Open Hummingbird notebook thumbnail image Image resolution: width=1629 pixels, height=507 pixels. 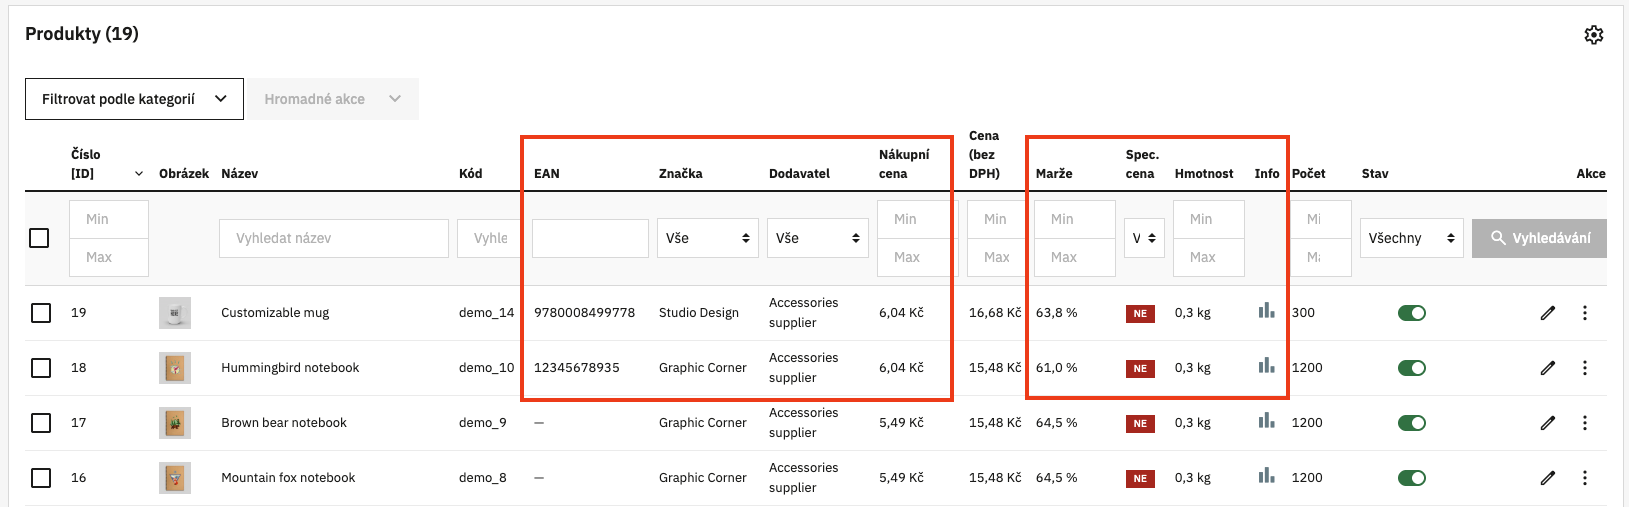(175, 368)
